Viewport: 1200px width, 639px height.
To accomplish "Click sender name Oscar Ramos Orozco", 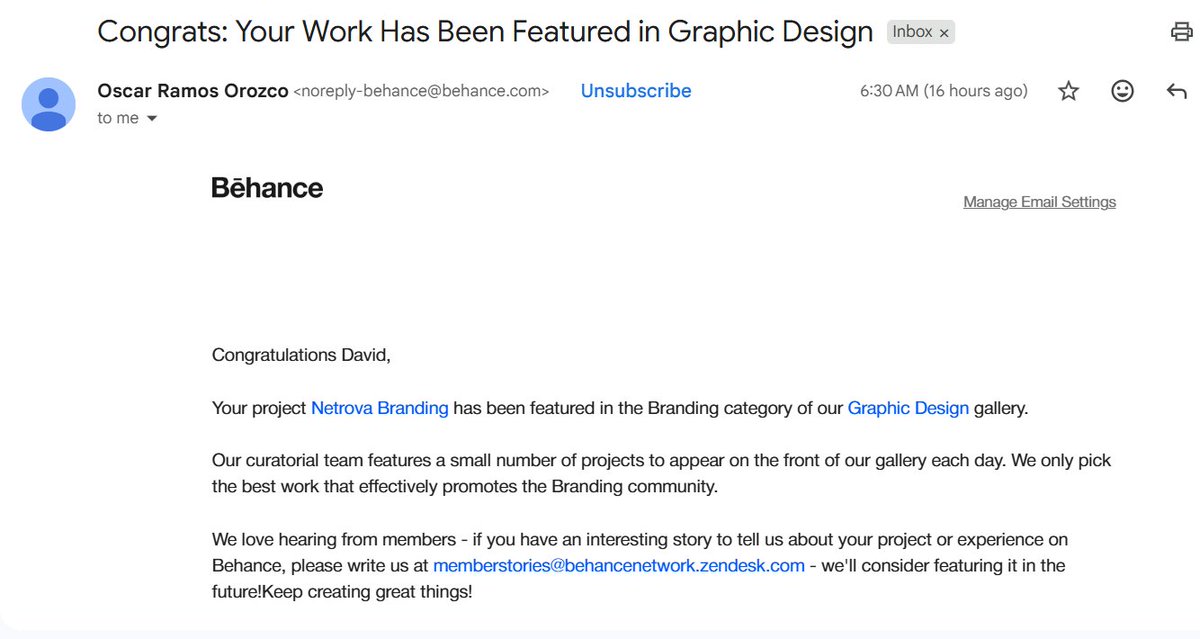I will pyautogui.click(x=193, y=91).
